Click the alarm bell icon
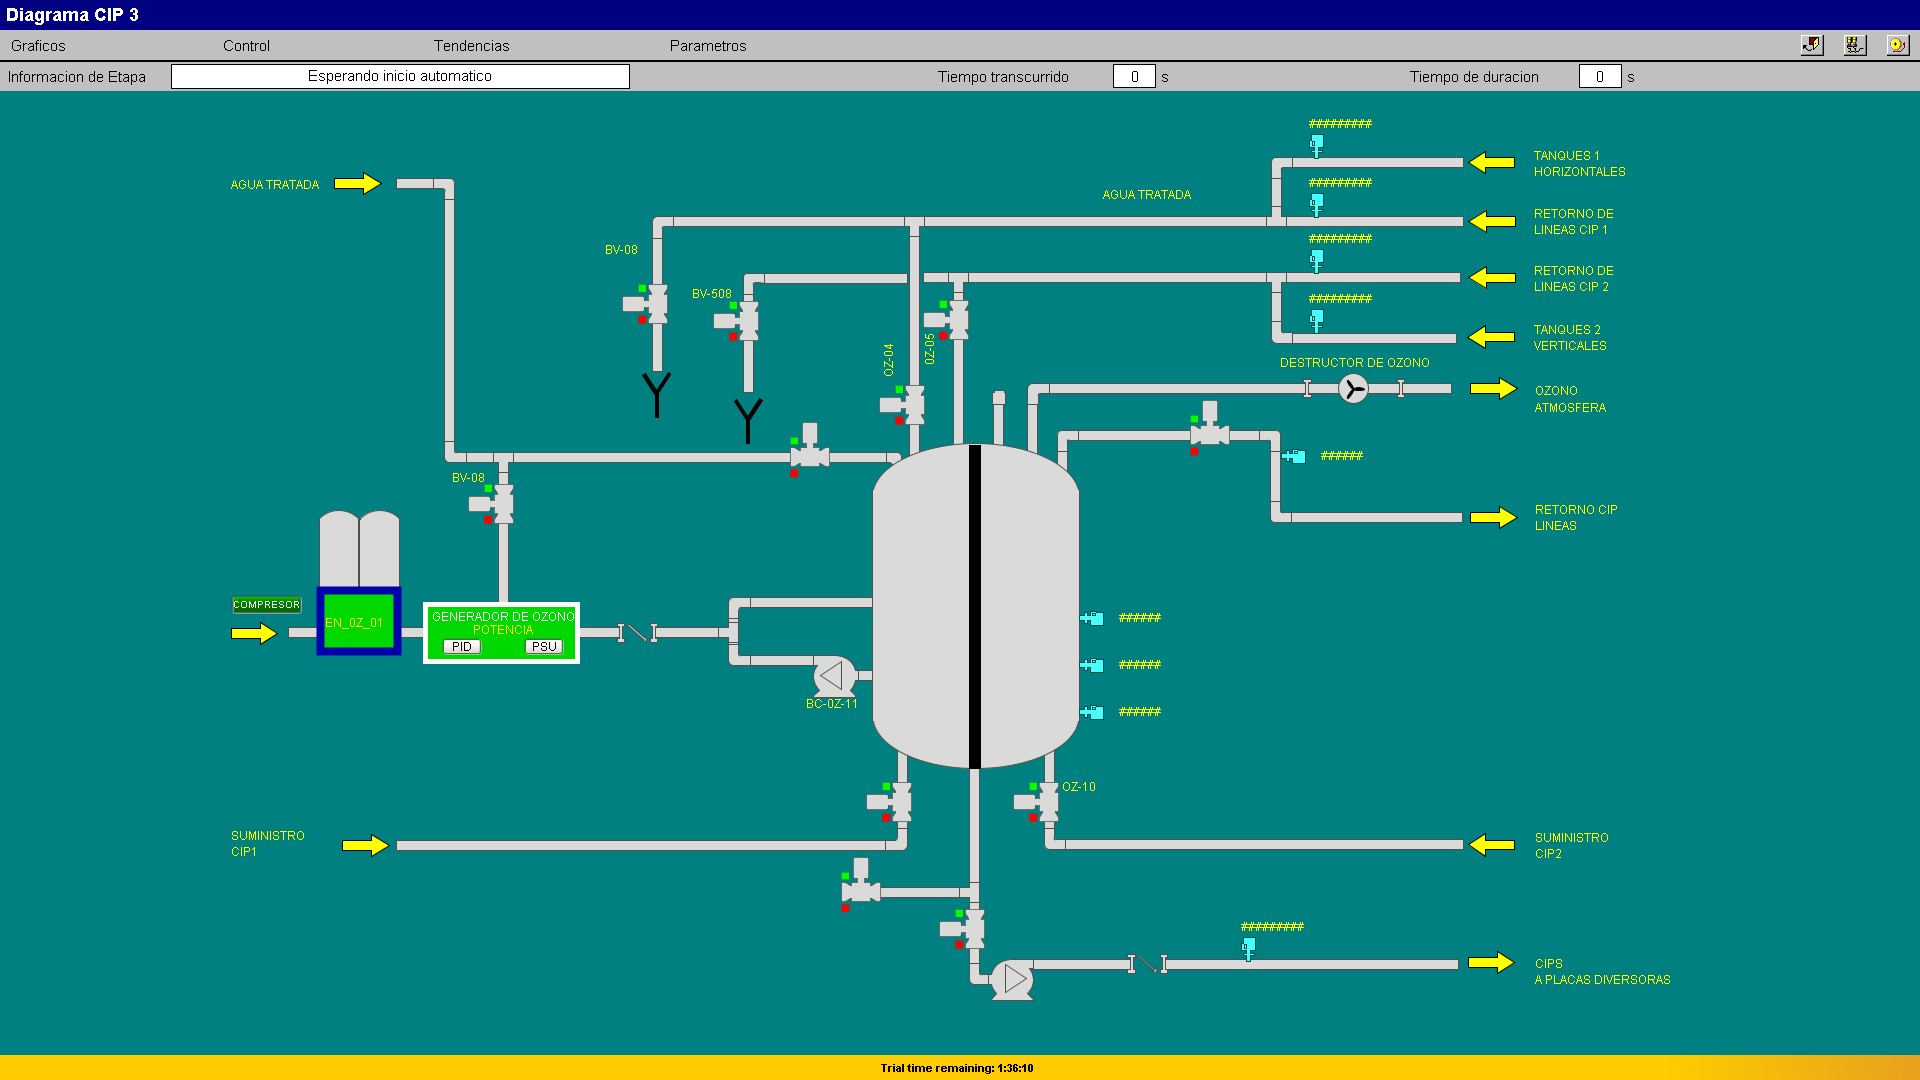The height and width of the screenshot is (1080, 1920). point(1898,45)
